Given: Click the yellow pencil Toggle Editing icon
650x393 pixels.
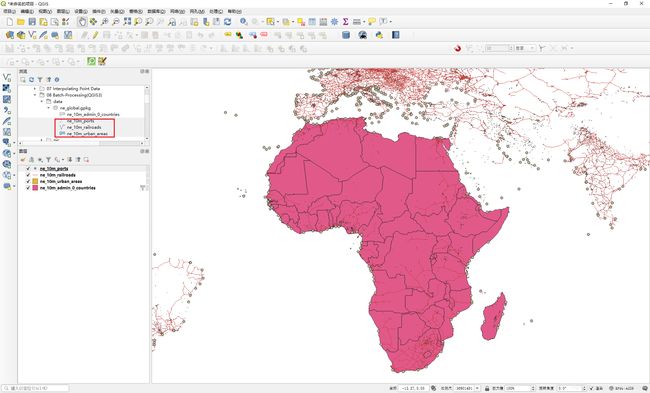Looking at the screenshot, I should [x=95, y=35].
